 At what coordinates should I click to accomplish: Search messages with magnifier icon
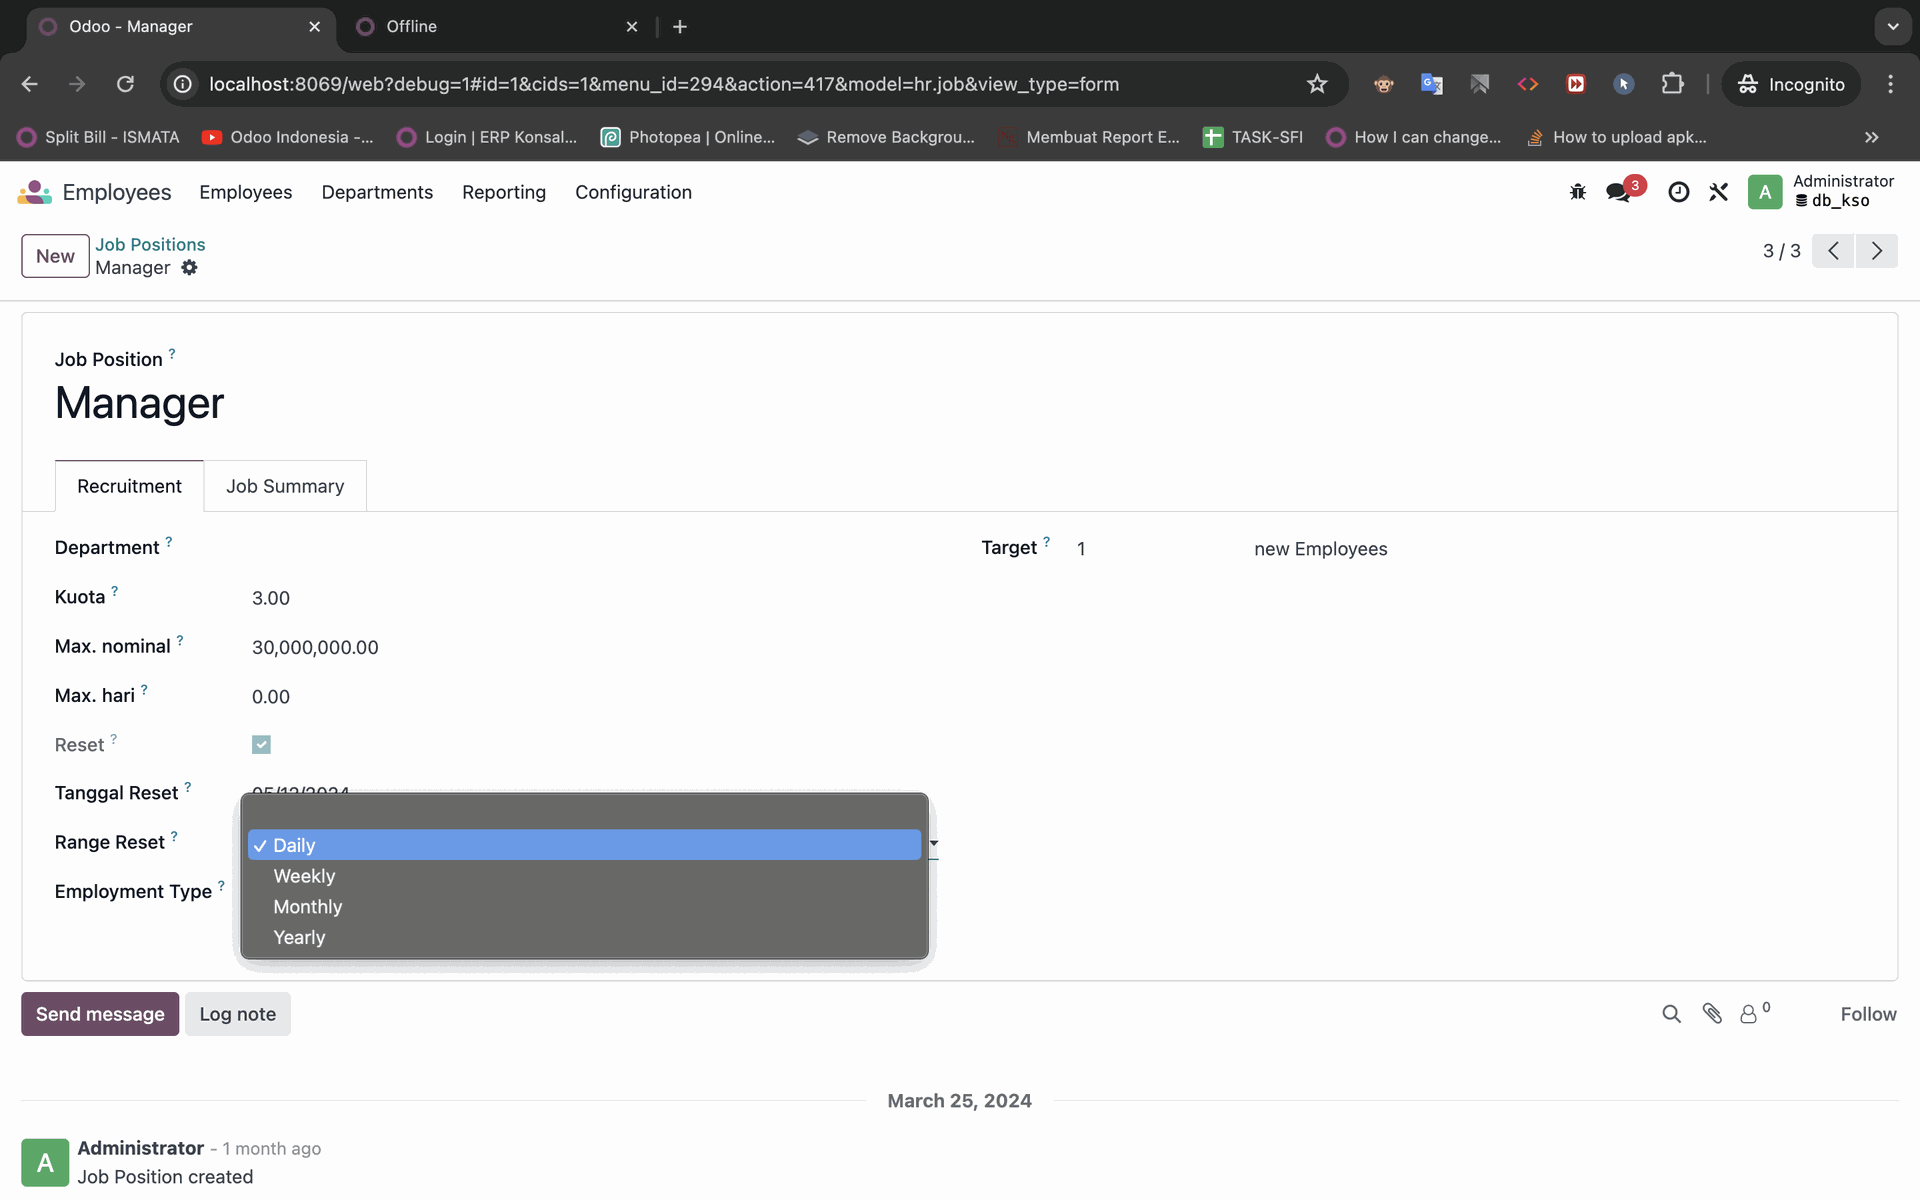point(1671,1014)
